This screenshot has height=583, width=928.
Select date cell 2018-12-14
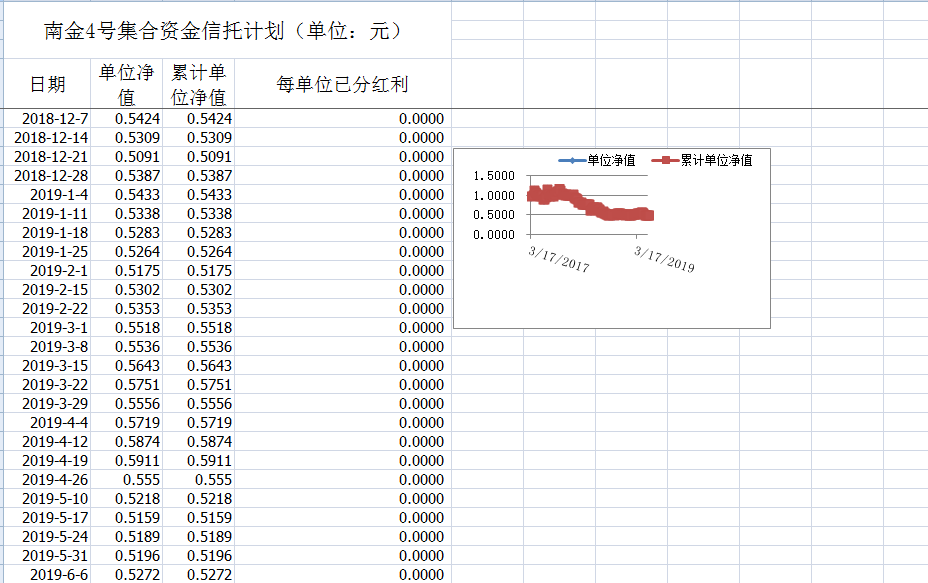point(47,137)
